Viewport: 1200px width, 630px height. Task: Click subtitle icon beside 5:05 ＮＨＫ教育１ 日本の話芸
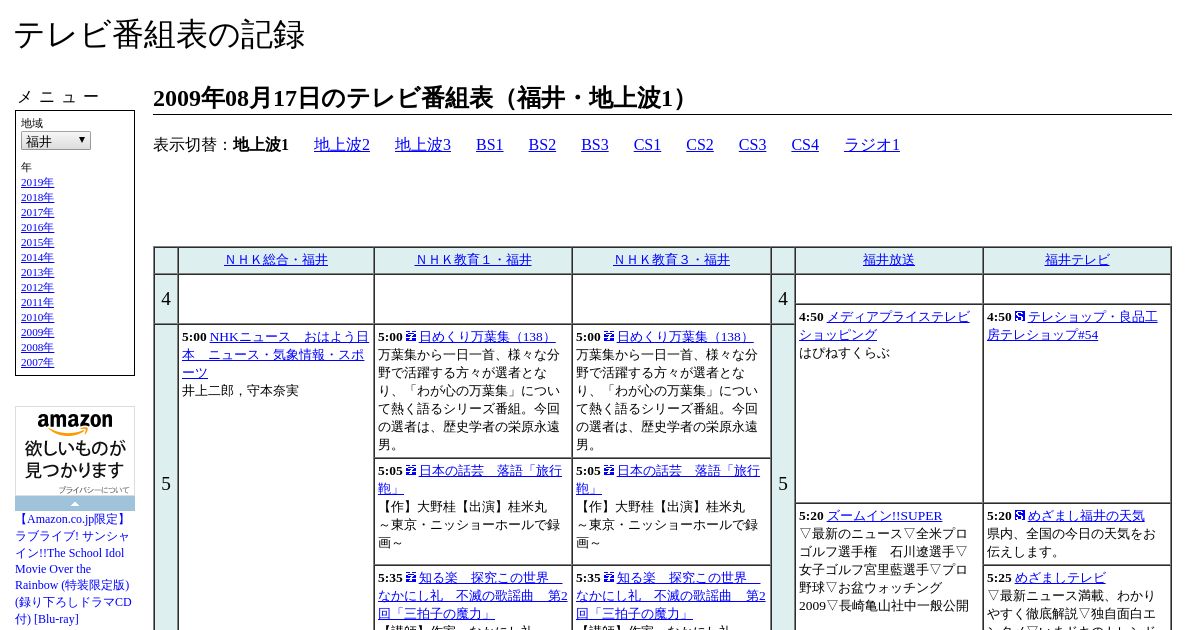411,470
